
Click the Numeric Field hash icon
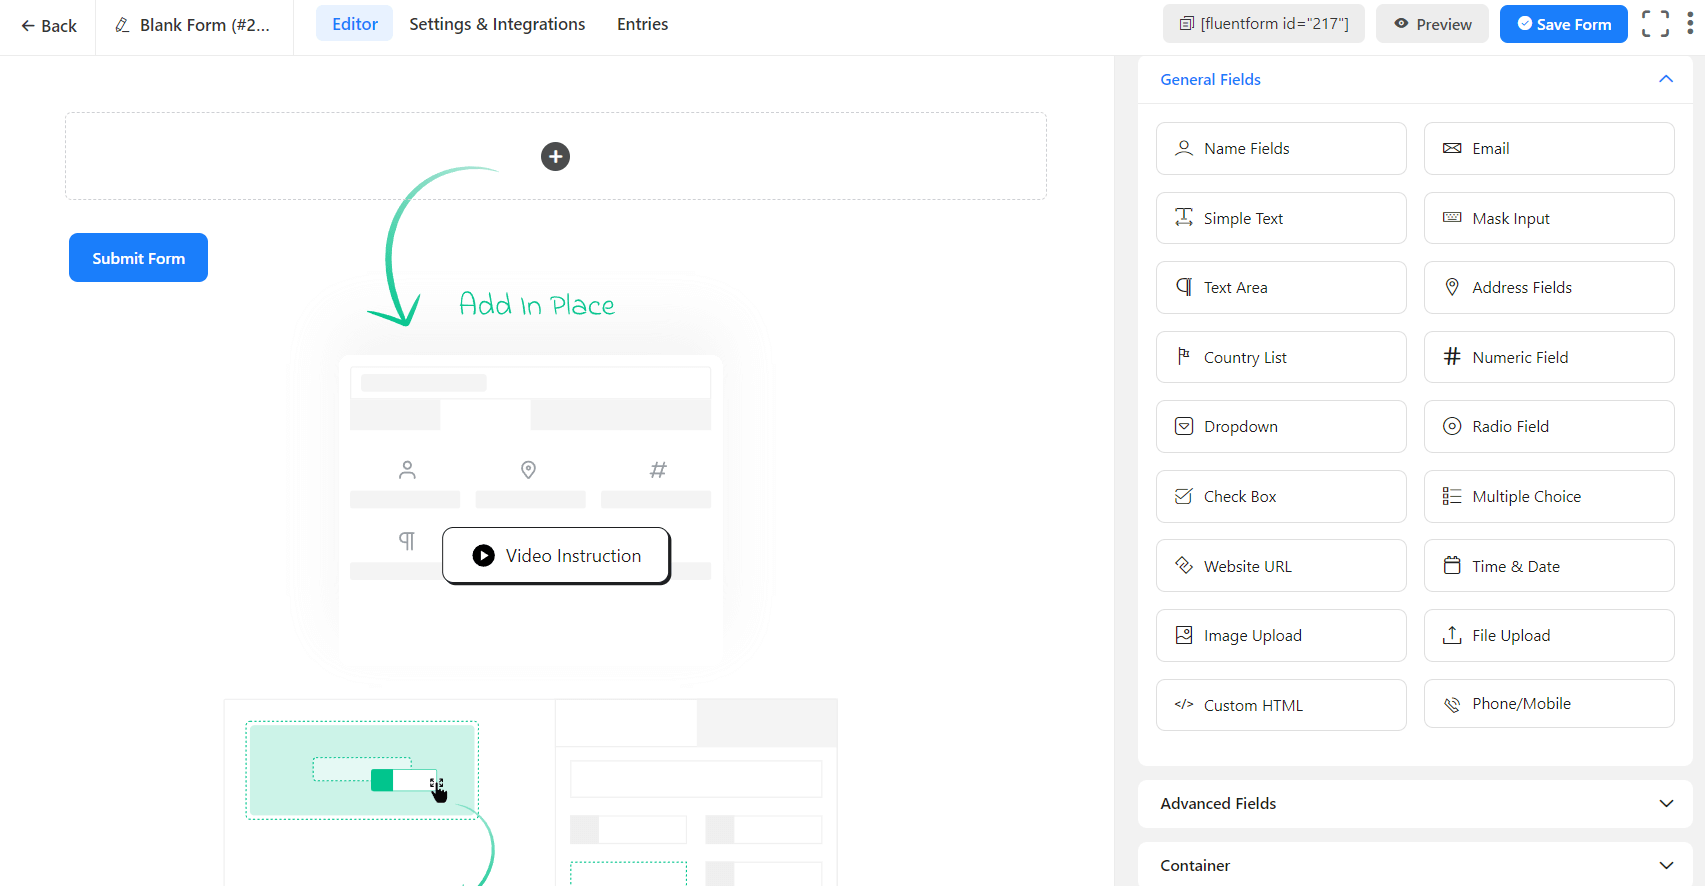(x=1452, y=357)
